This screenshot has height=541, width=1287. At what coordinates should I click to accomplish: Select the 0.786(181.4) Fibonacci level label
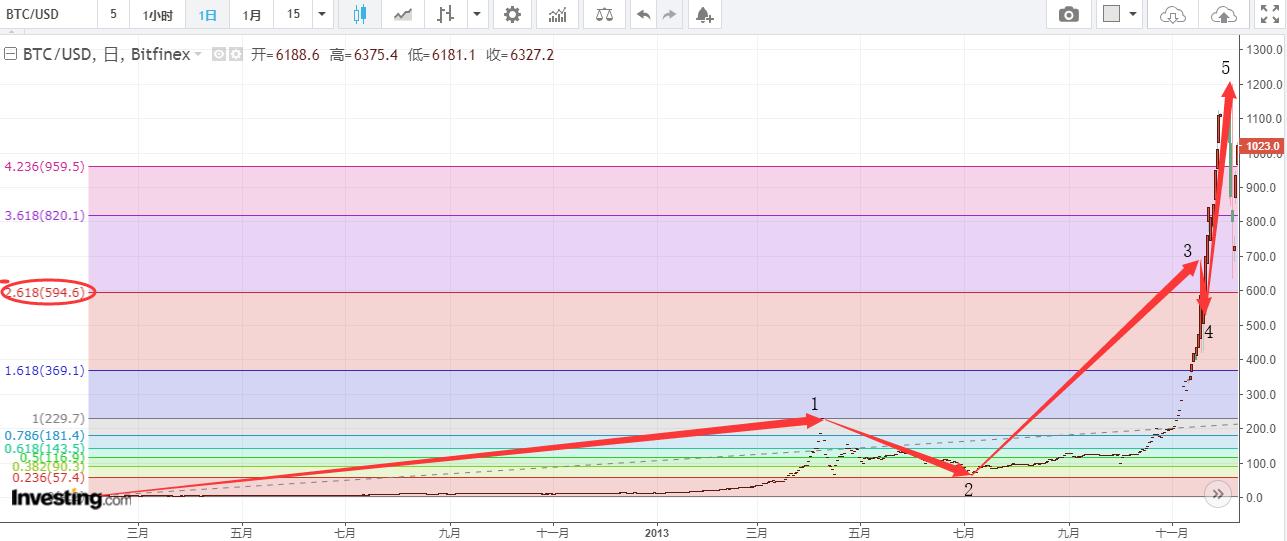pos(45,435)
